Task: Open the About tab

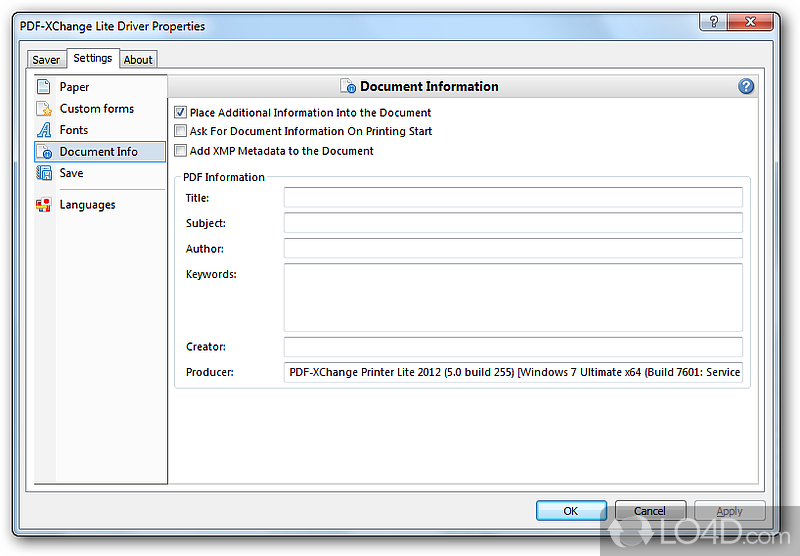Action: [x=138, y=60]
